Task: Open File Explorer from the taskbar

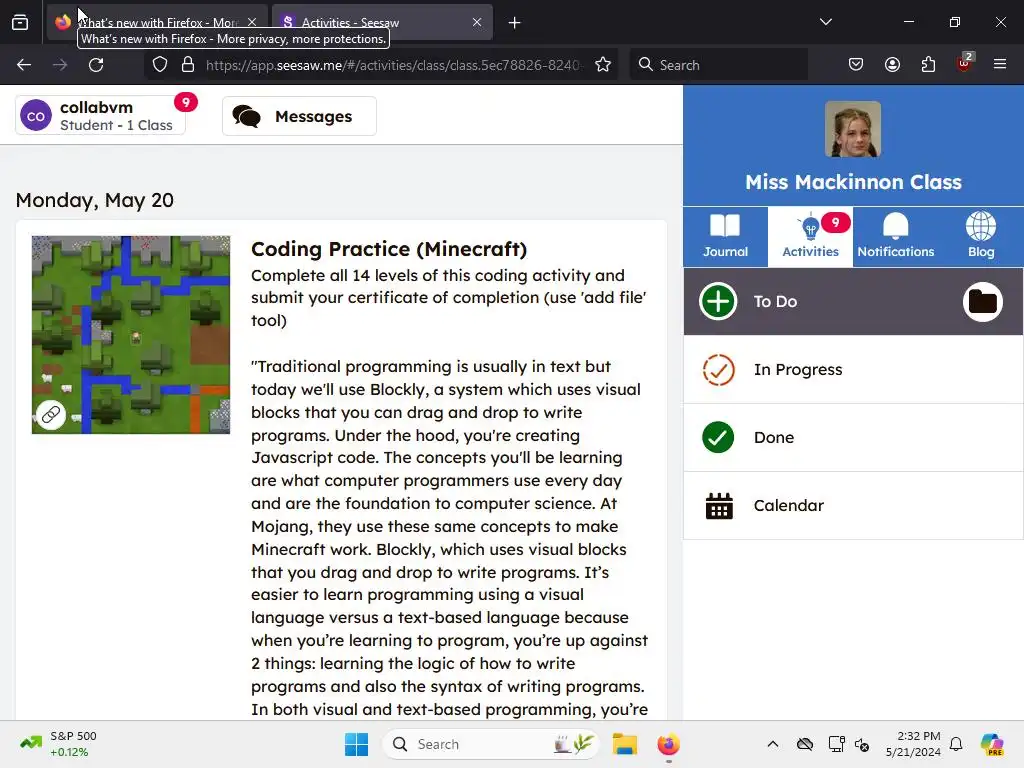Action: [x=624, y=744]
